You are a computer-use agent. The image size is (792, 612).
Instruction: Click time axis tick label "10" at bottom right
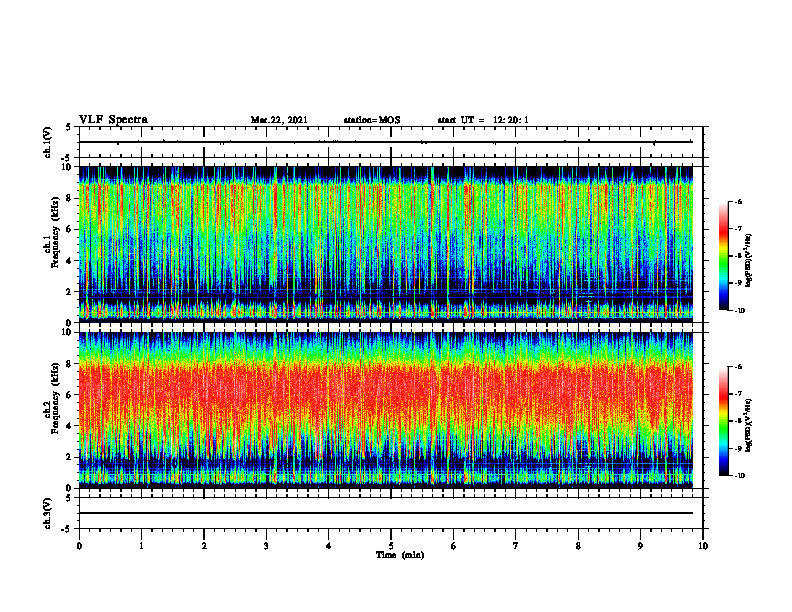tap(703, 546)
